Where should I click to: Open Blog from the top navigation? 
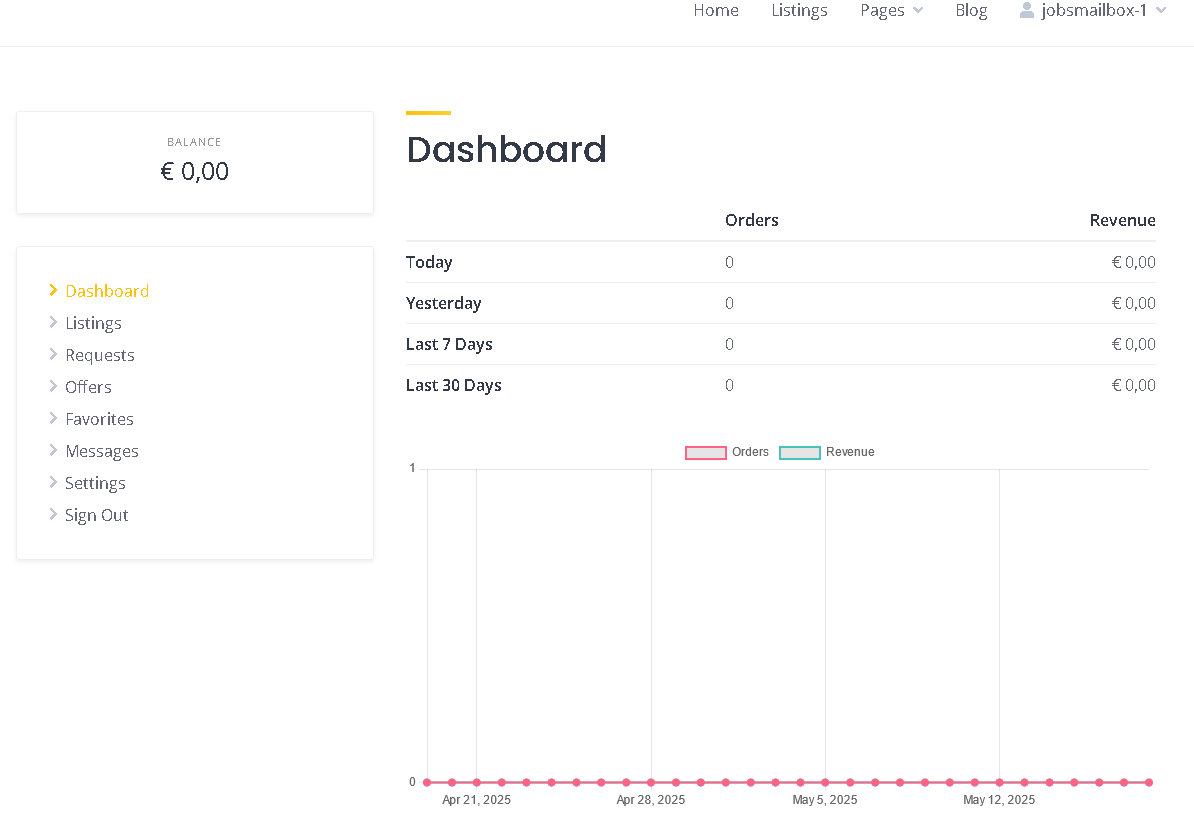click(971, 11)
